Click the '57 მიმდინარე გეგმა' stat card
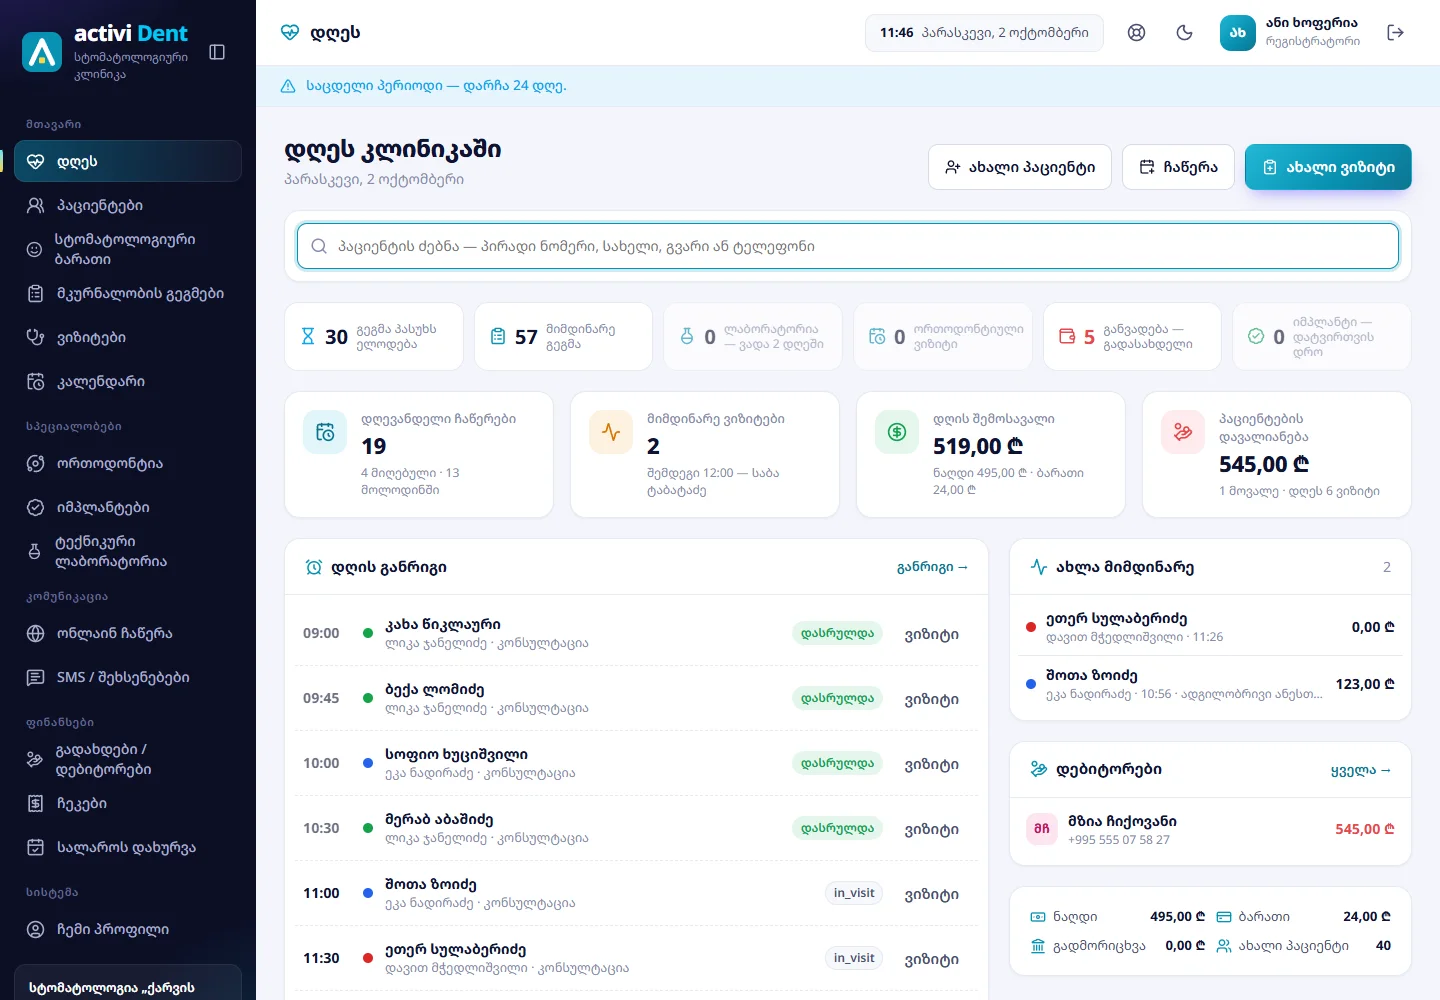The image size is (1440, 1000). point(563,337)
